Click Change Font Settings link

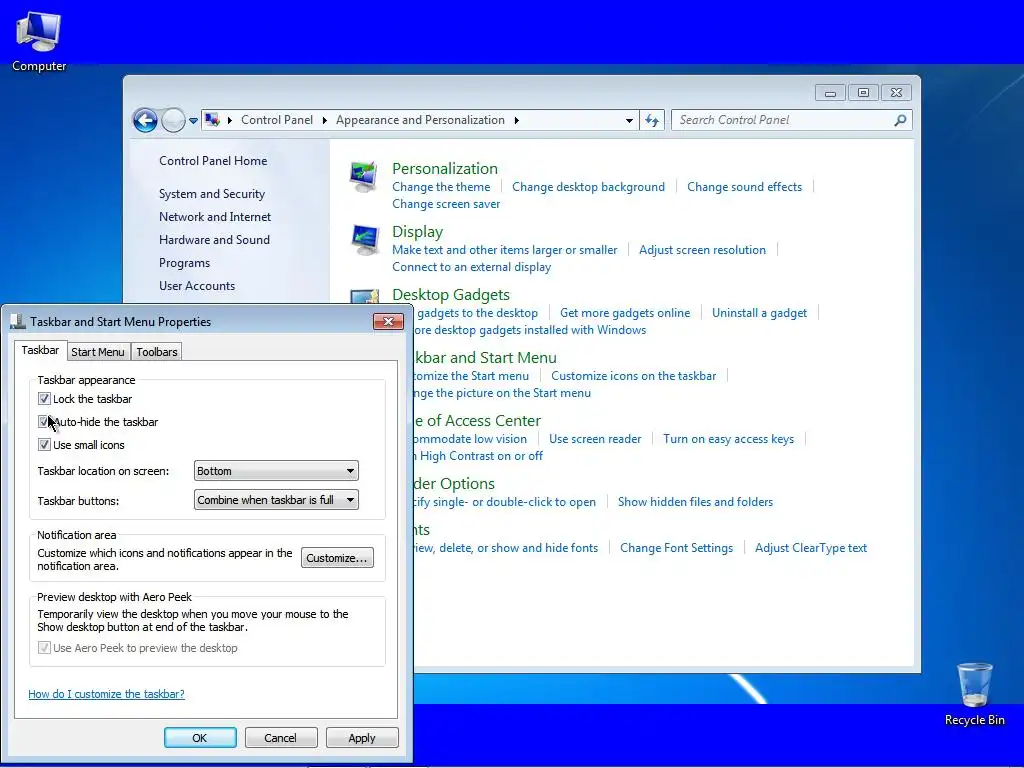(x=677, y=548)
